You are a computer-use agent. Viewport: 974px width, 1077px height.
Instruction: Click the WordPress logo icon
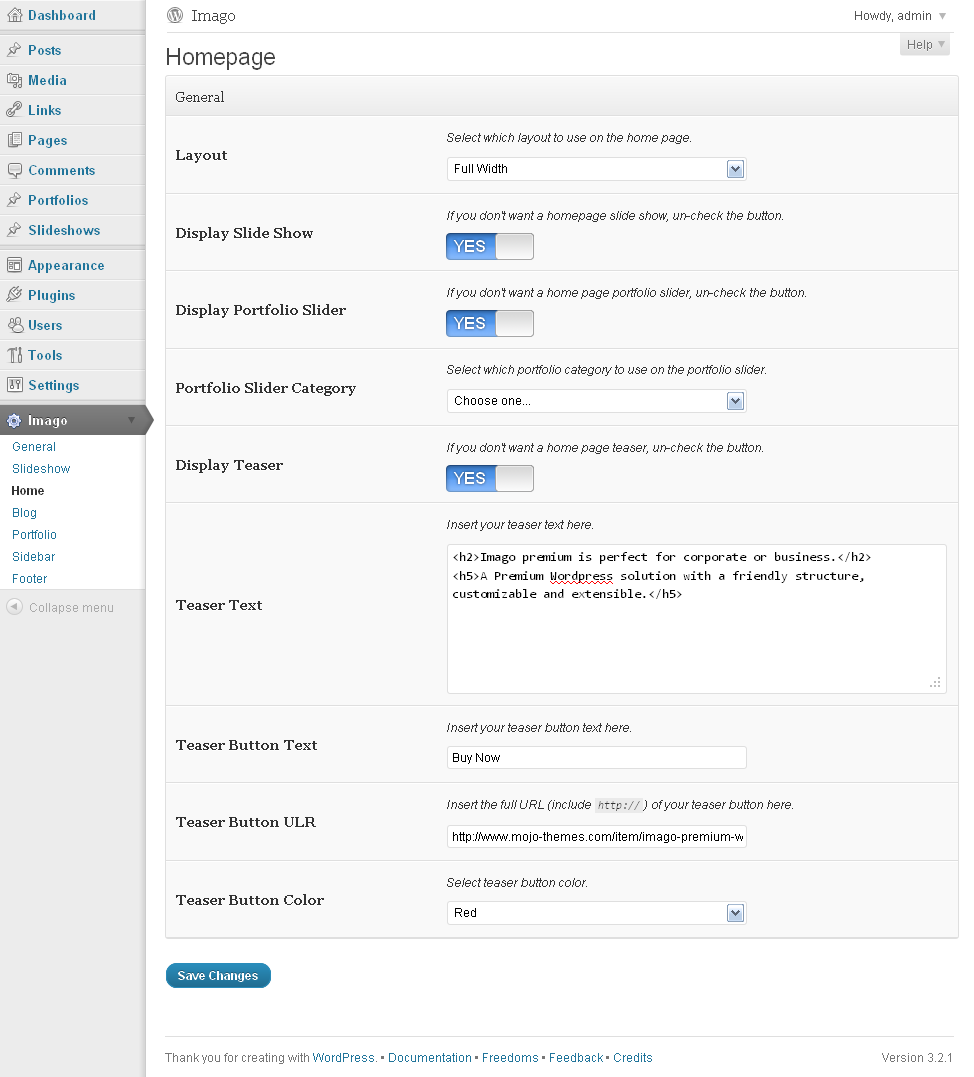[175, 15]
